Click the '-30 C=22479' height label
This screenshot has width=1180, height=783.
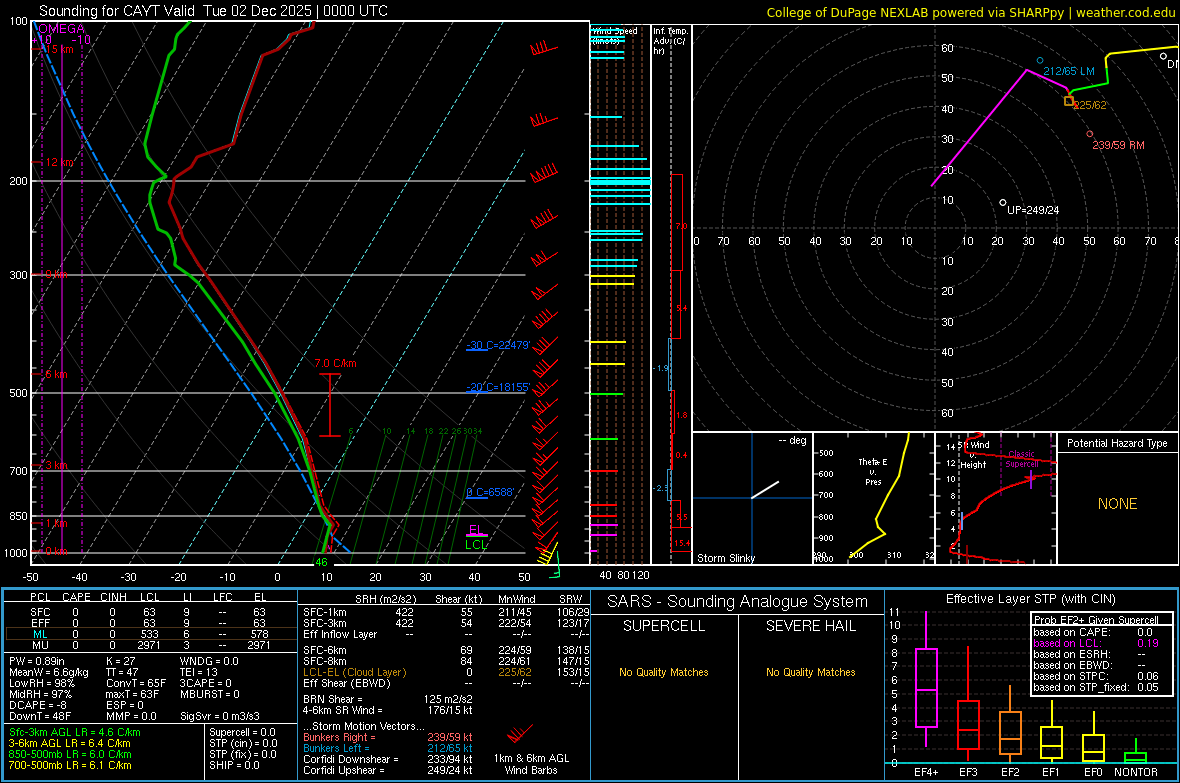tap(498, 346)
